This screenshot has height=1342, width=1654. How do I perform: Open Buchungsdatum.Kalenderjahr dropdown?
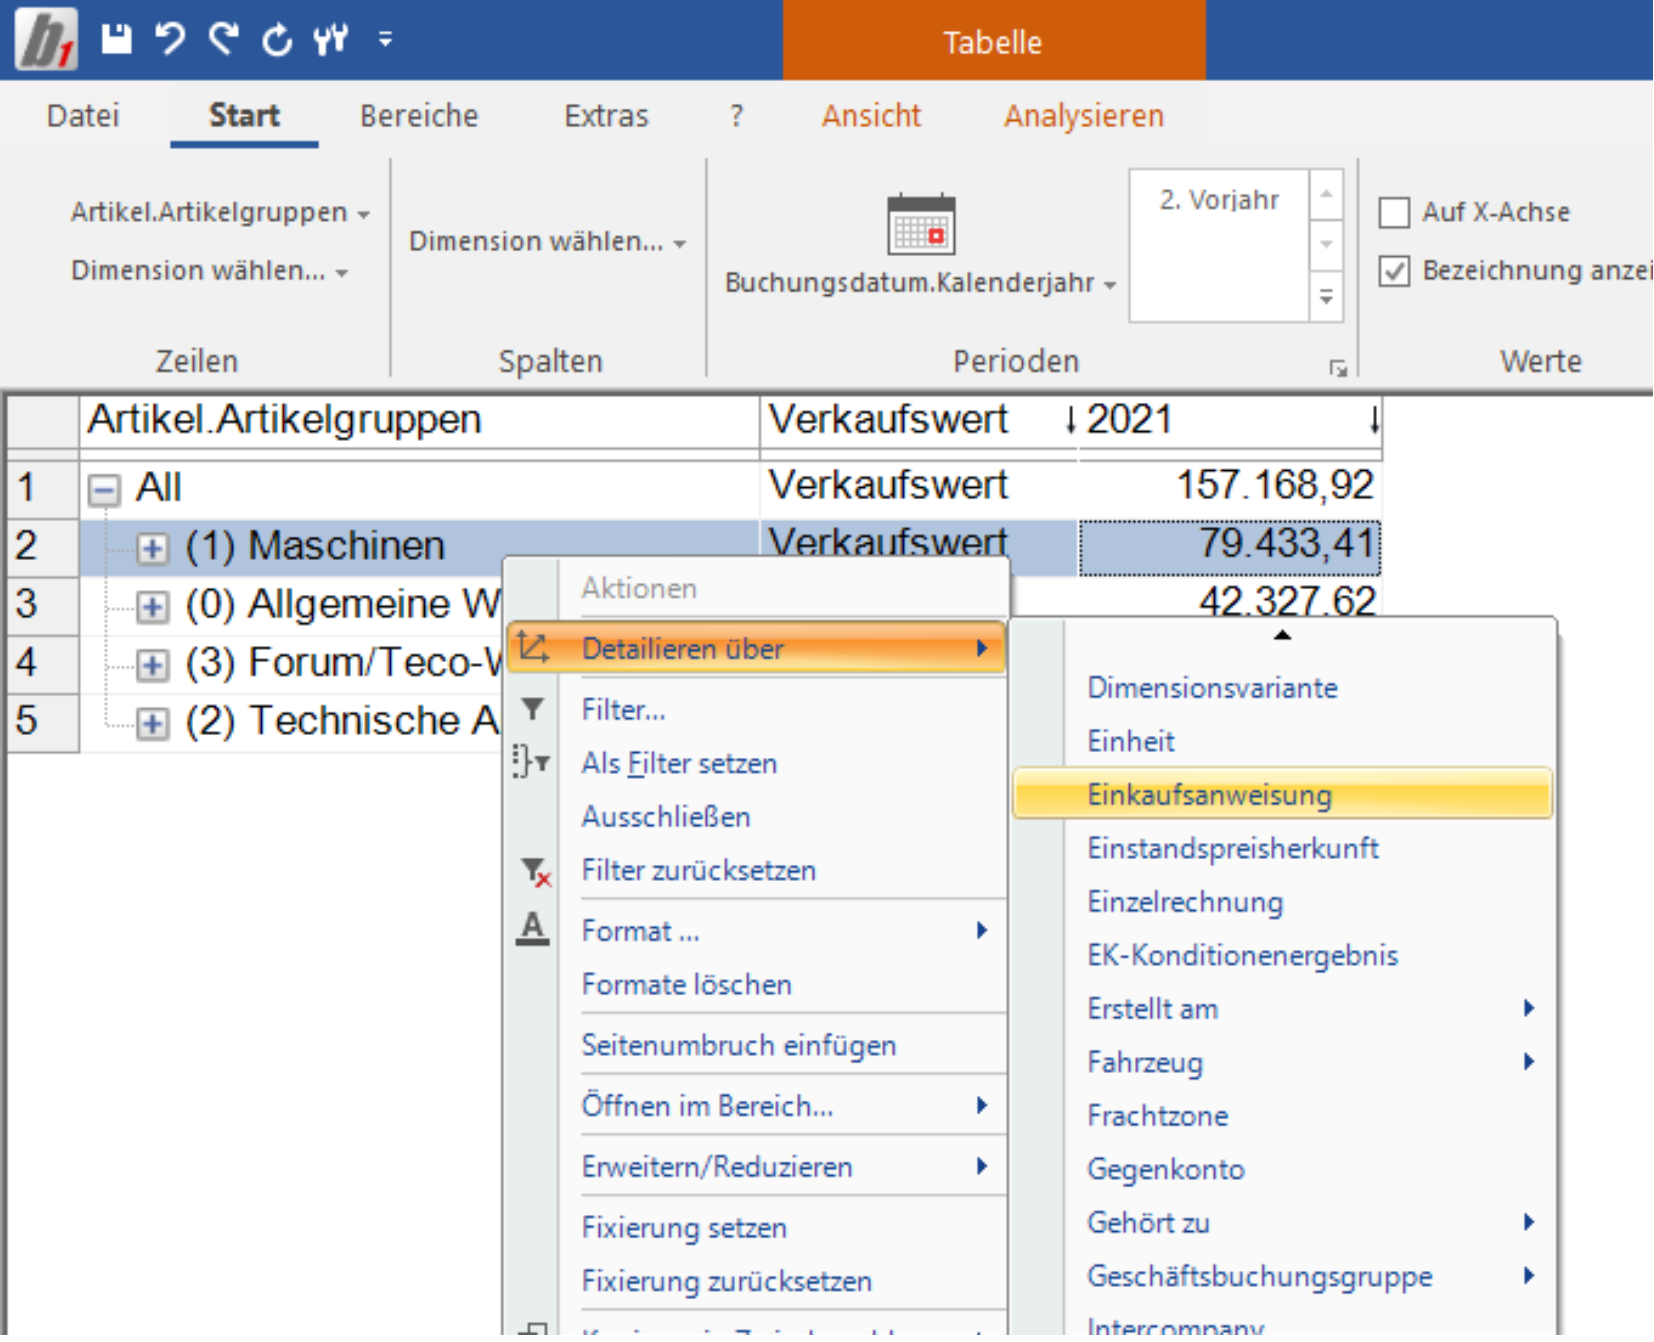click(x=920, y=283)
